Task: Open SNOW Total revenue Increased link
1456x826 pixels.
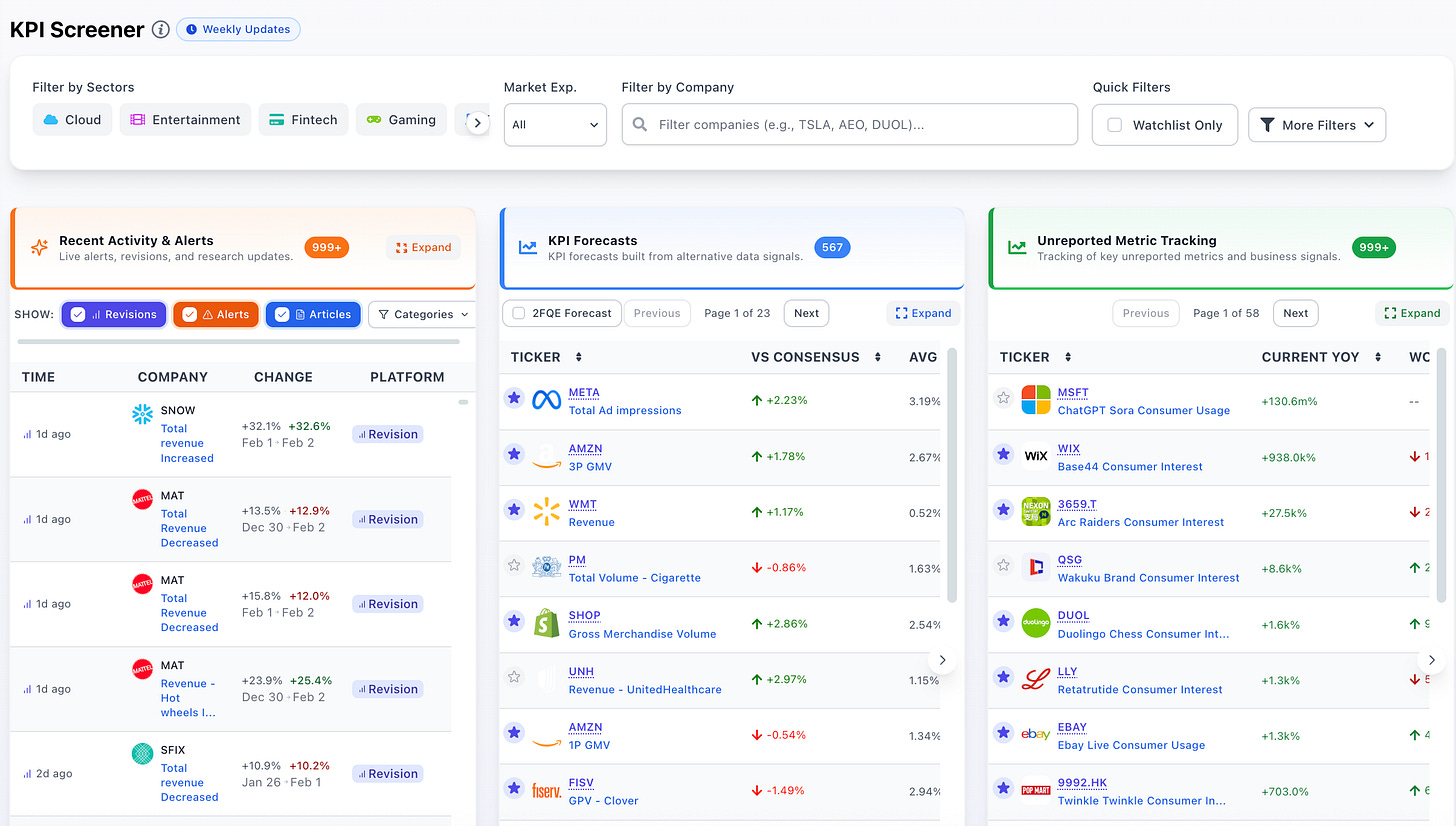Action: 187,443
